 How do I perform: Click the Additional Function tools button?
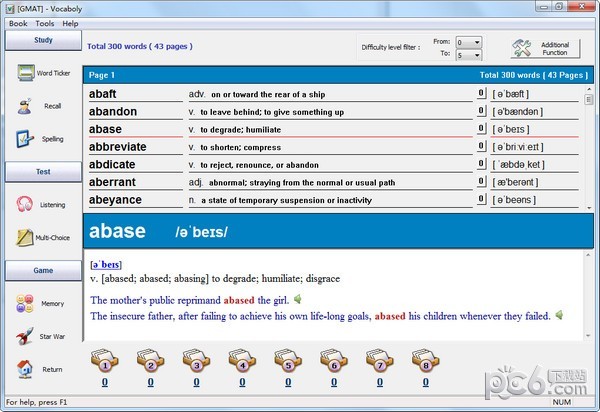click(545, 49)
